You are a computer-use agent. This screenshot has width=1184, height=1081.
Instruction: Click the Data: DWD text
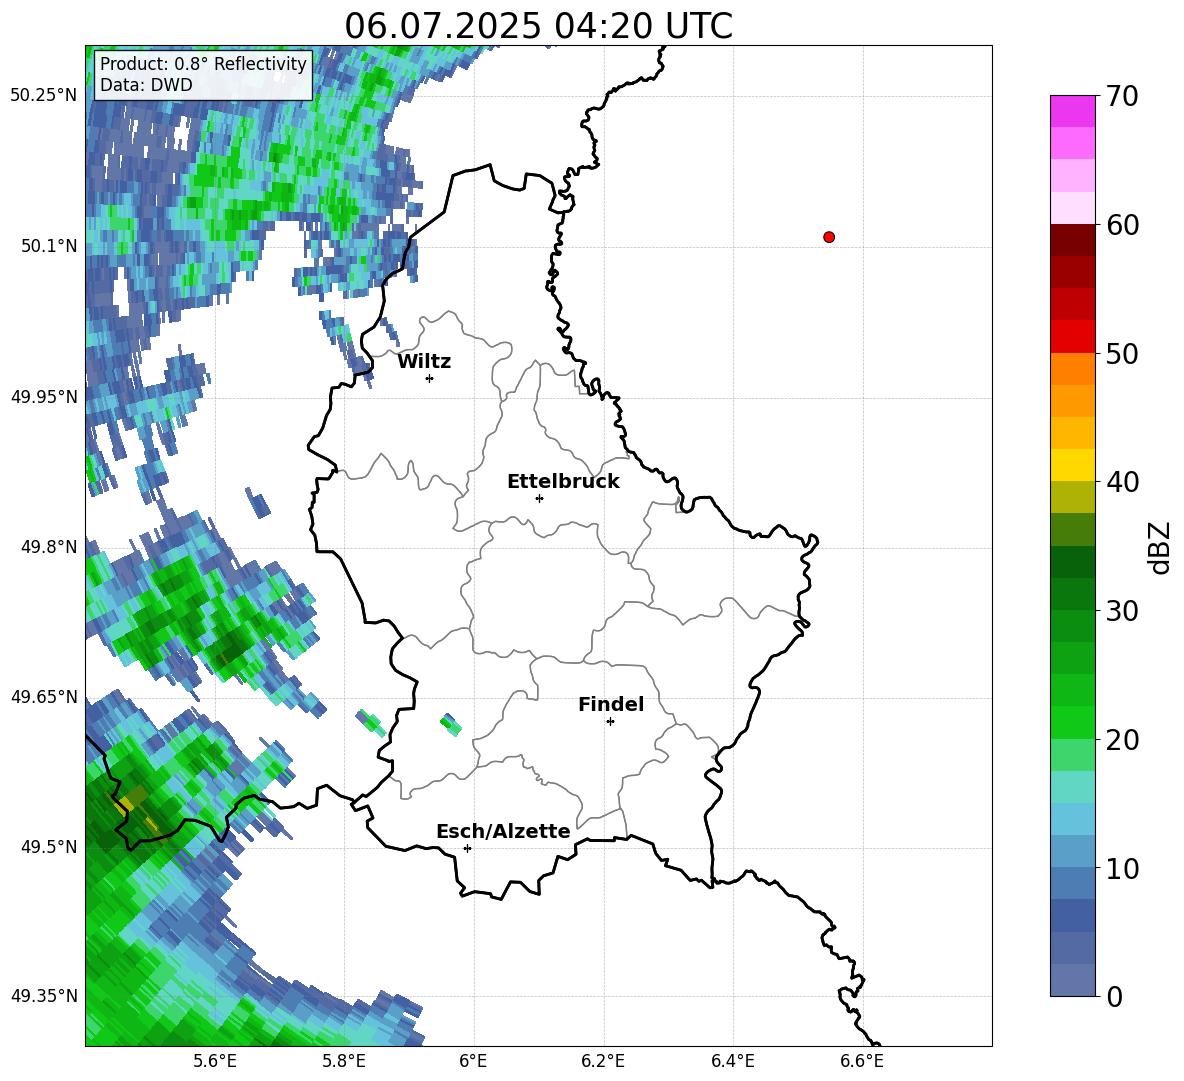[146, 85]
